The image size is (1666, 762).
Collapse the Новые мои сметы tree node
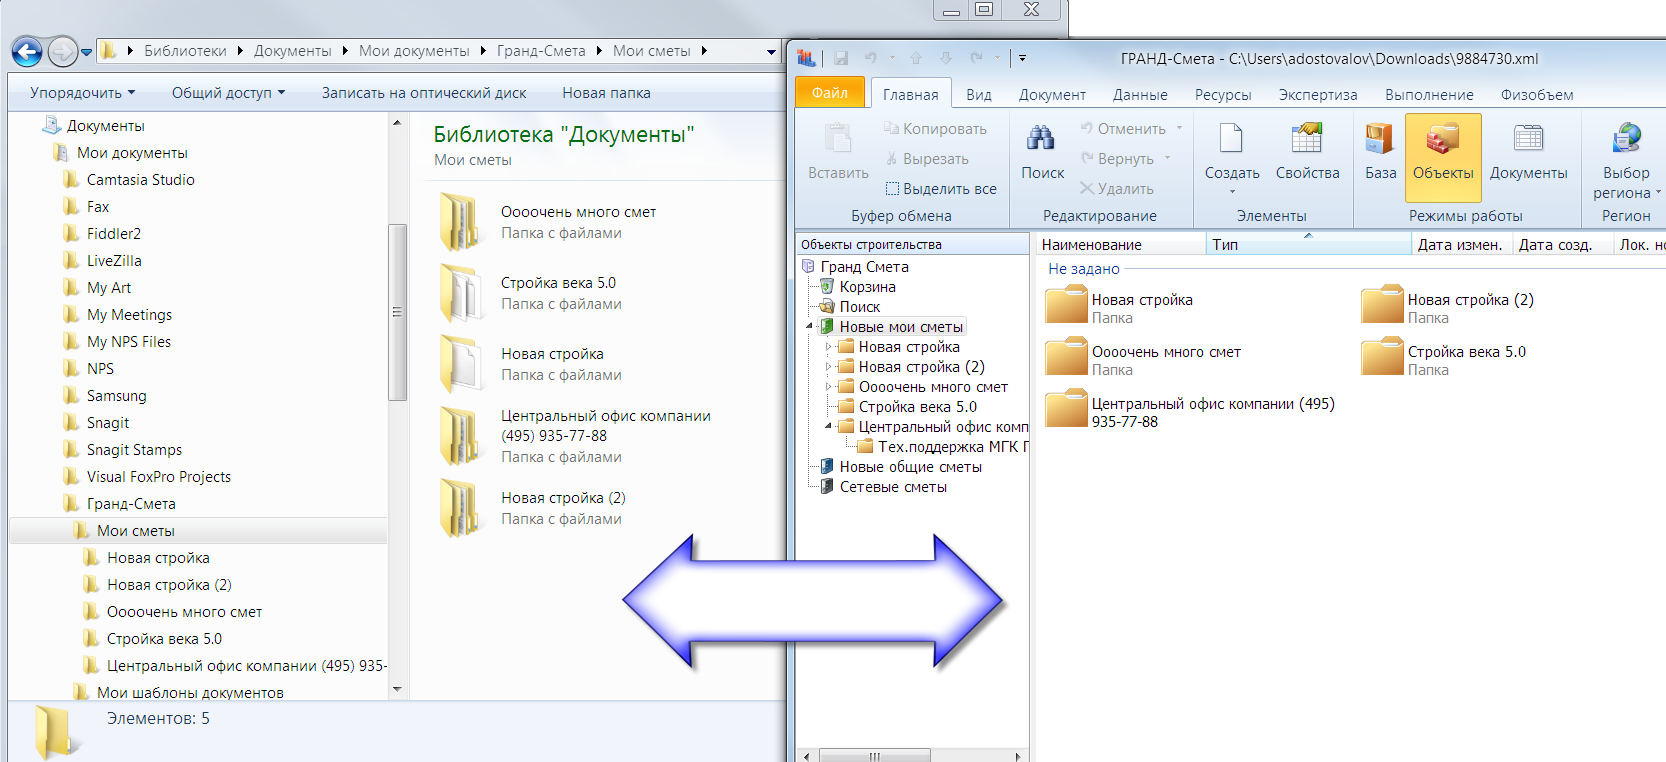(809, 327)
